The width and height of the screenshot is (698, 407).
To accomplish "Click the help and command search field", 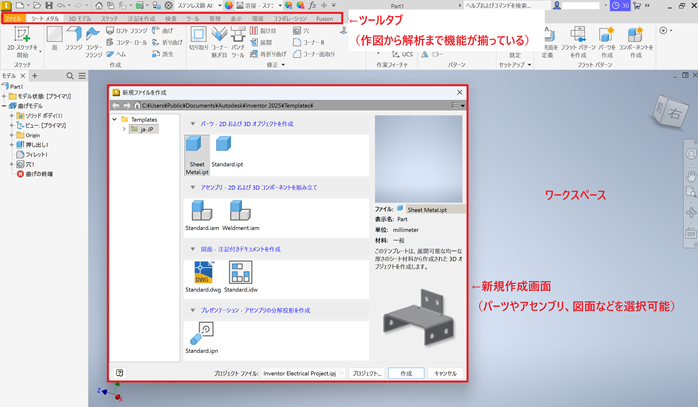I will [x=507, y=5].
